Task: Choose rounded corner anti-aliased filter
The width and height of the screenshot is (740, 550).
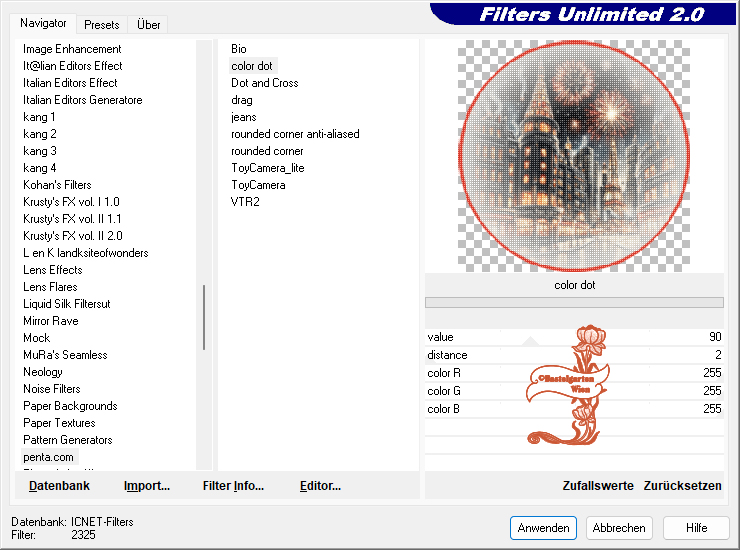Action: [x=295, y=134]
